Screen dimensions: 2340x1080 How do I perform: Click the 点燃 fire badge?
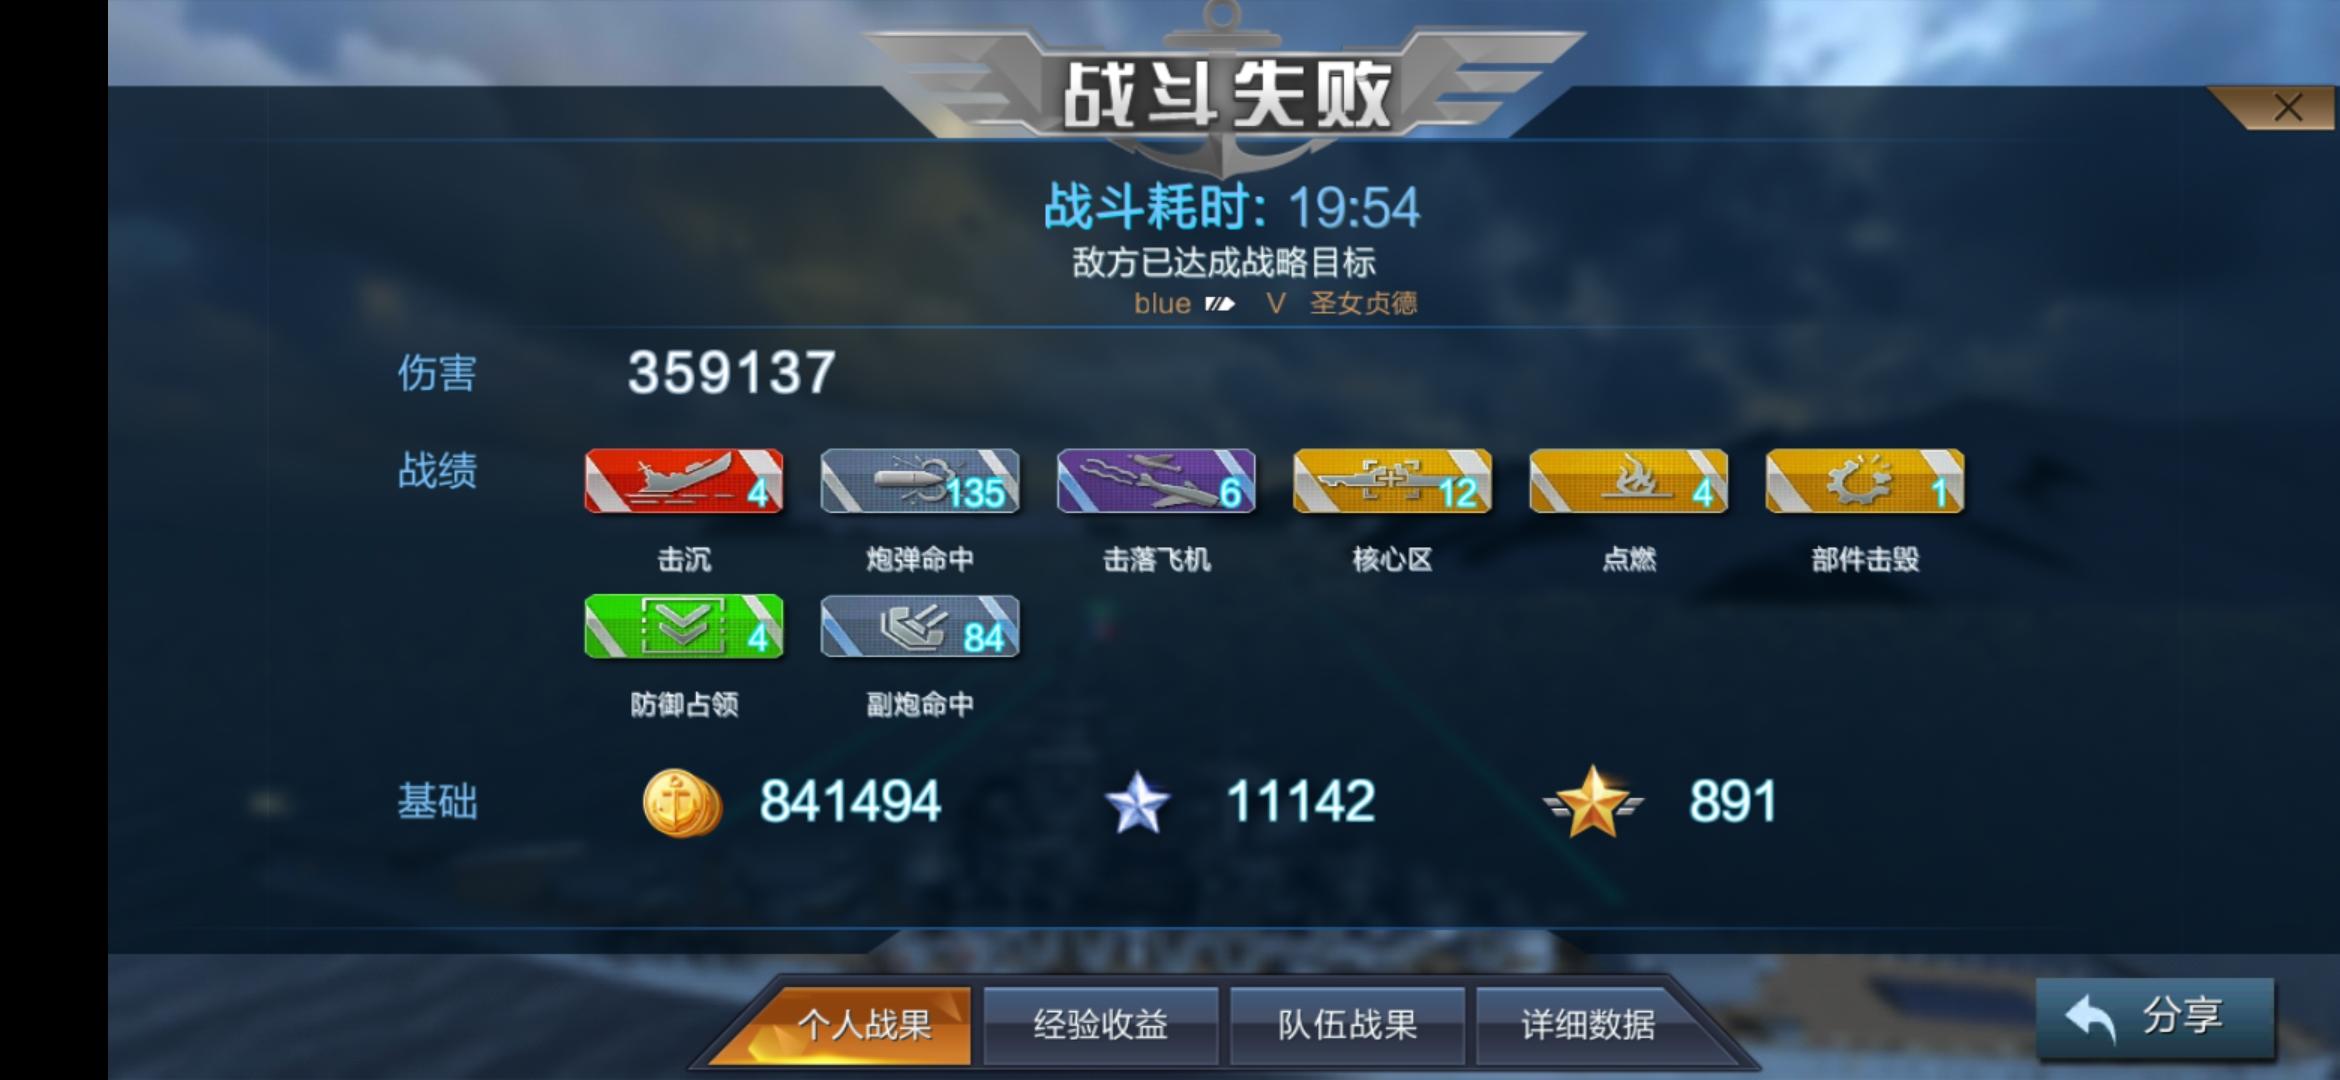tap(1628, 481)
